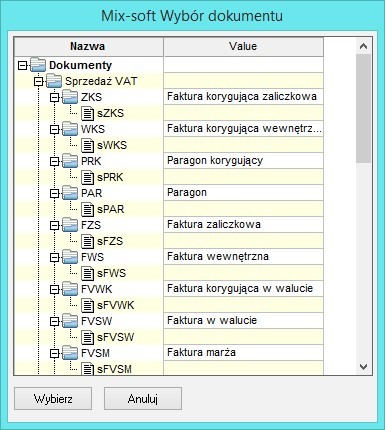Click the Dokumenty folder icon
Viewport: 385px width, 430px height.
pos(38,65)
